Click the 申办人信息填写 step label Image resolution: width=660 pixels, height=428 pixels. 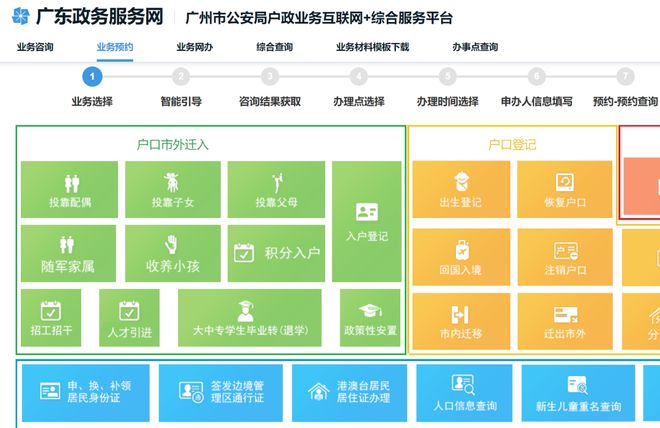click(537, 101)
